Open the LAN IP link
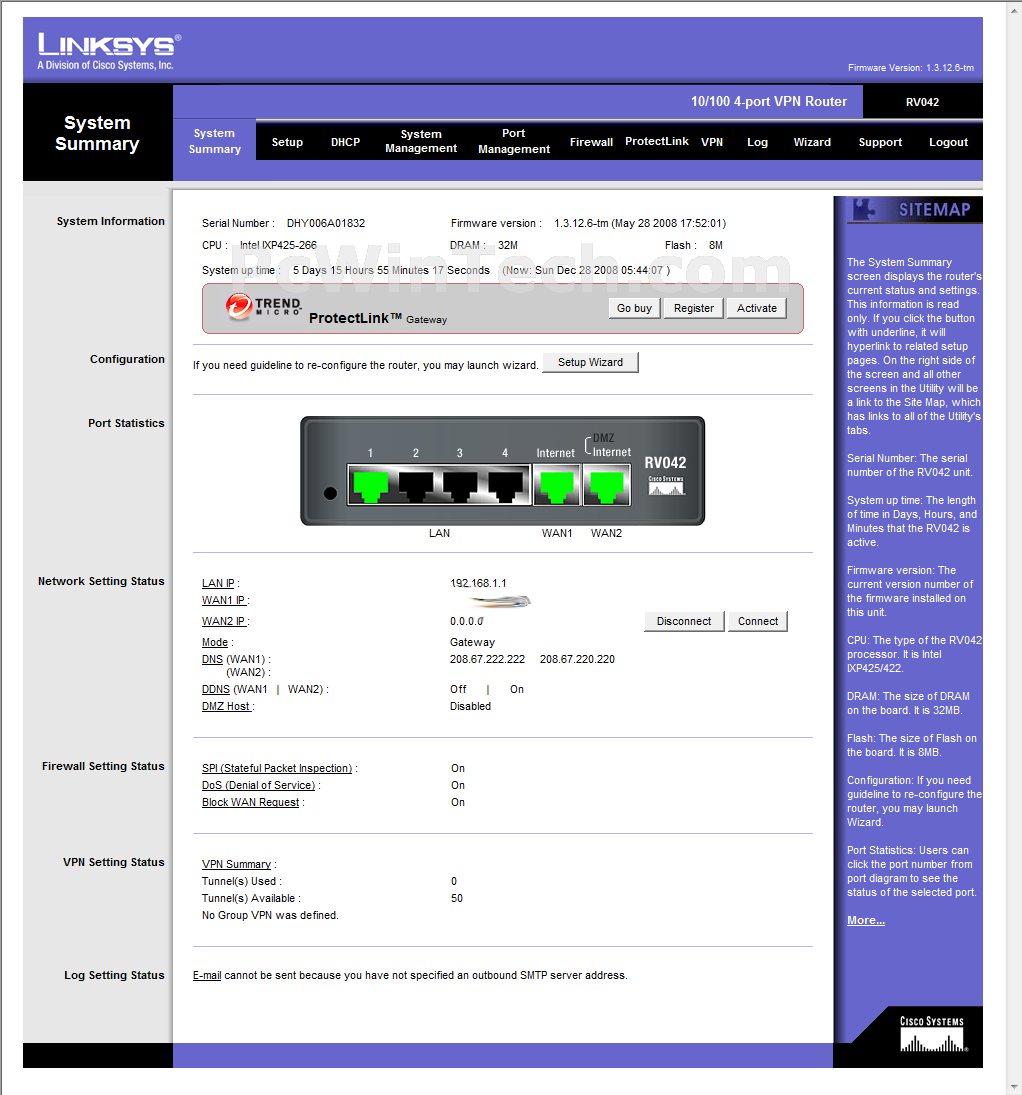This screenshot has width=1022, height=1095. pos(218,583)
